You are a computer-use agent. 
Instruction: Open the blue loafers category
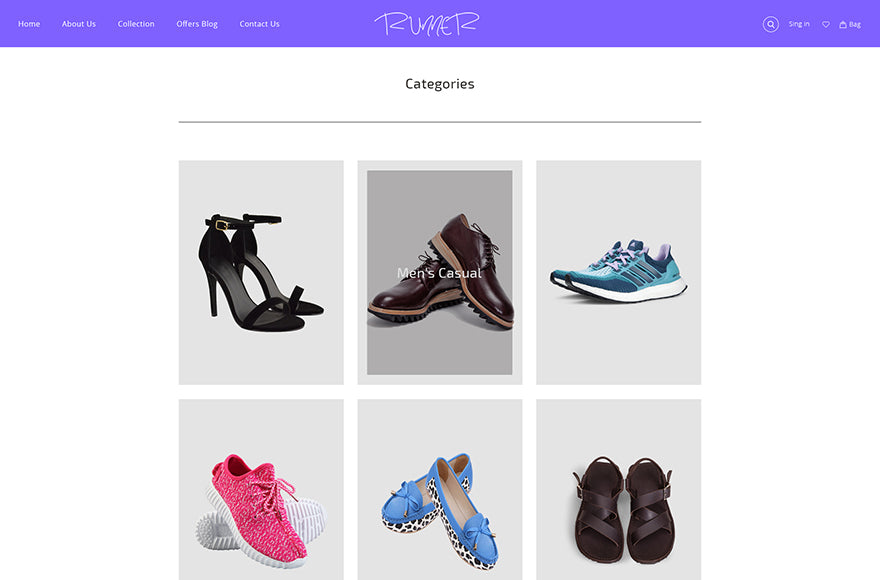439,490
